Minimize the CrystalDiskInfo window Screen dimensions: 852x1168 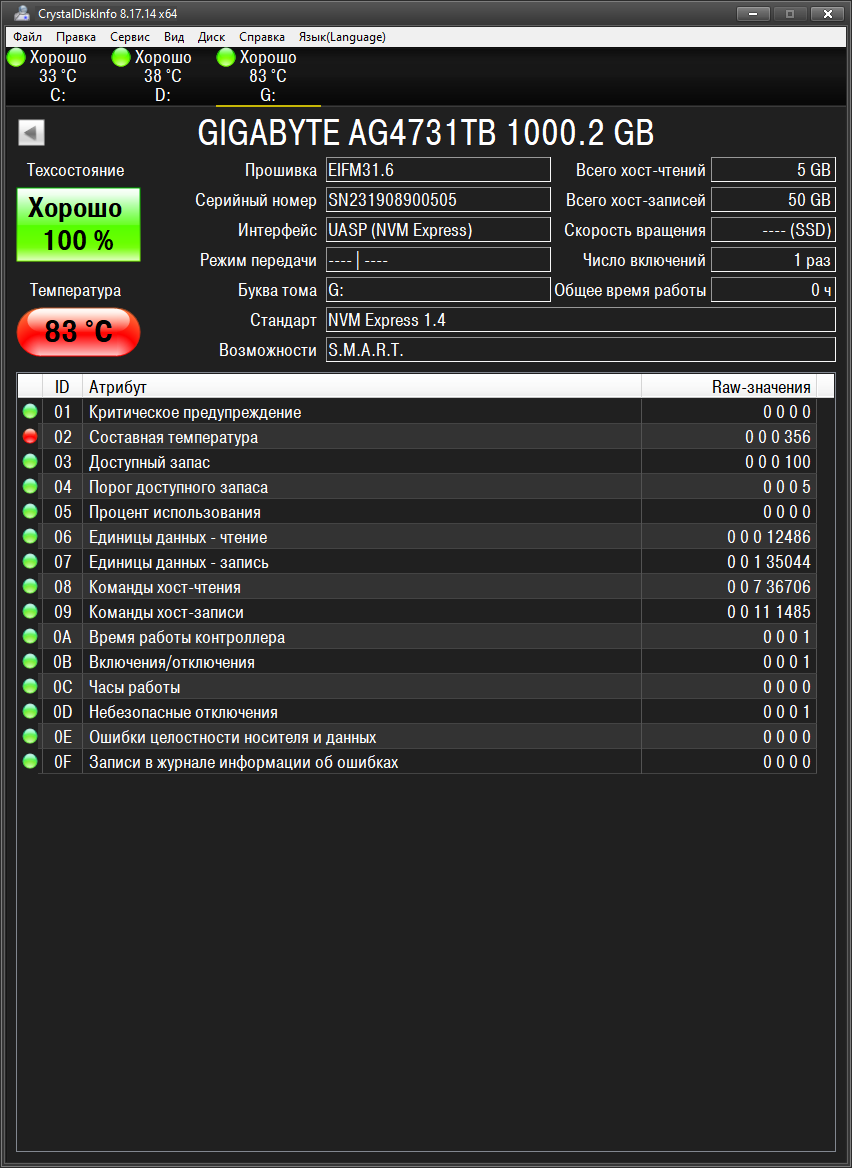[753, 13]
